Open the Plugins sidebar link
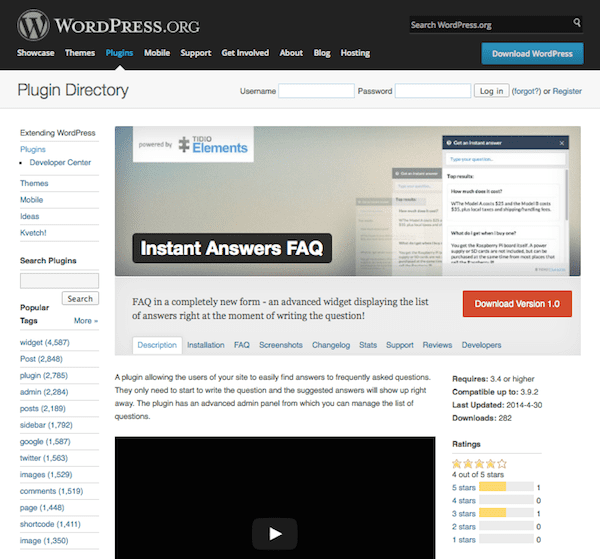 [x=33, y=149]
